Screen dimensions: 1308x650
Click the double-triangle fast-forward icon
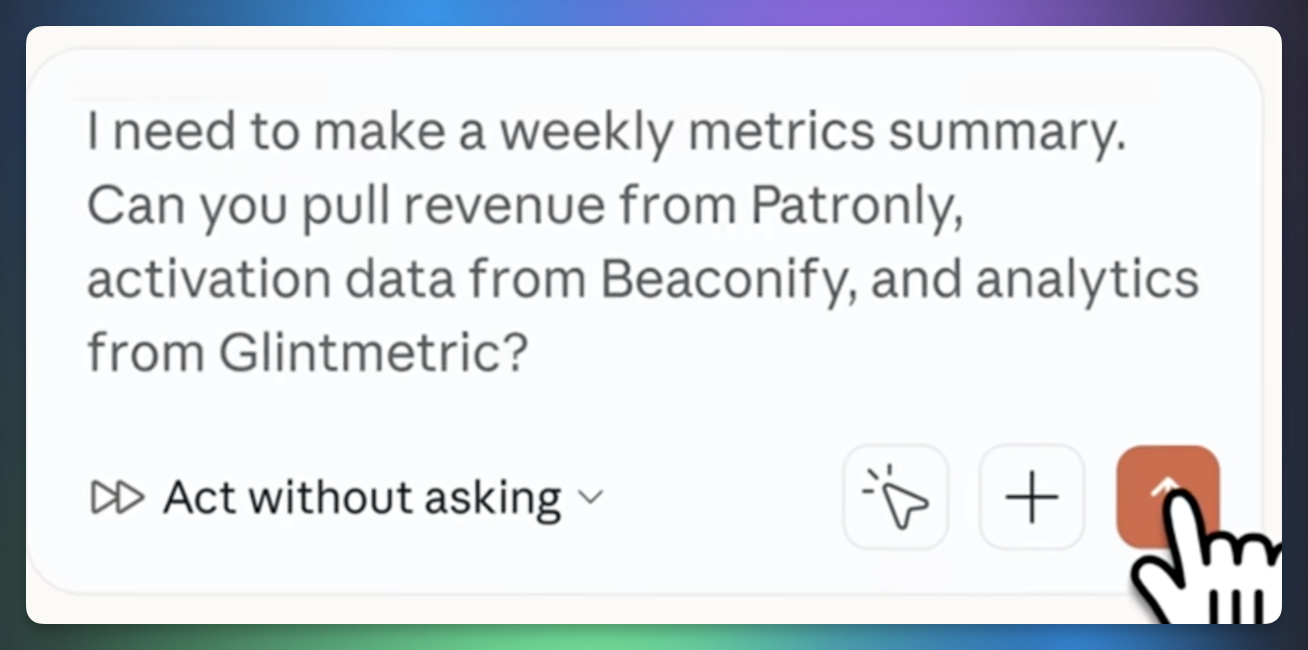(x=117, y=497)
